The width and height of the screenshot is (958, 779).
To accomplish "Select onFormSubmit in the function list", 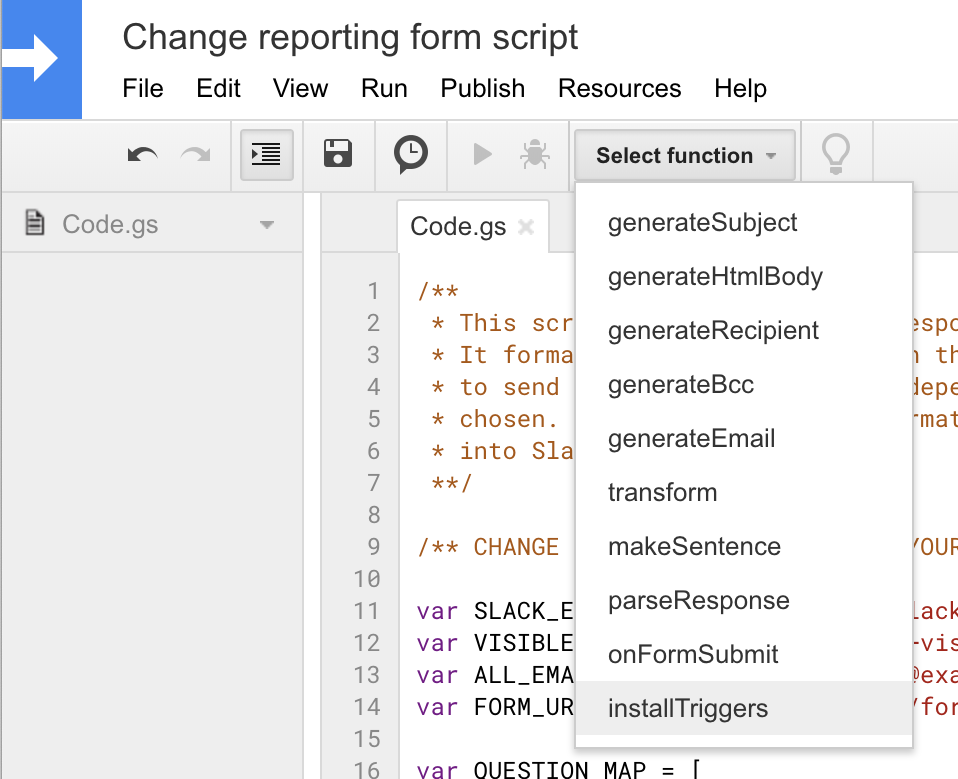I will [x=693, y=655].
